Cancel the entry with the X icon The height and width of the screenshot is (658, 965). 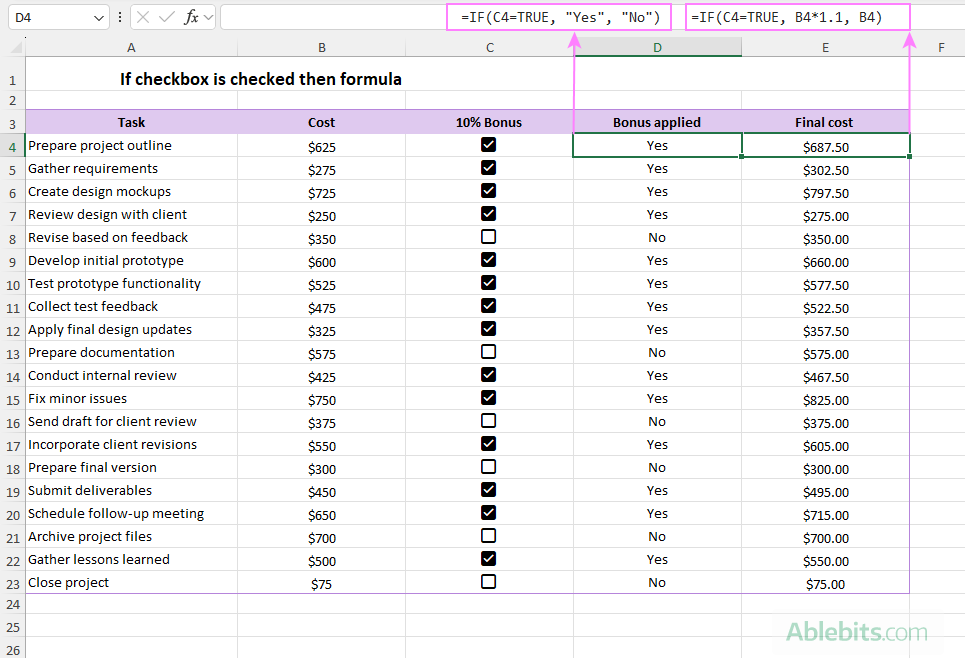pyautogui.click(x=143, y=16)
